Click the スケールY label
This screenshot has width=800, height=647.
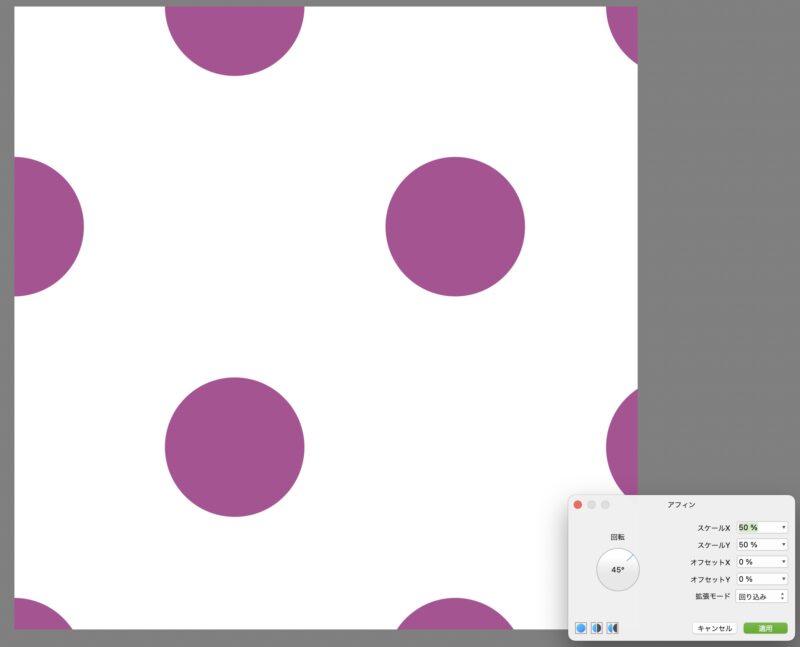pyautogui.click(x=714, y=545)
